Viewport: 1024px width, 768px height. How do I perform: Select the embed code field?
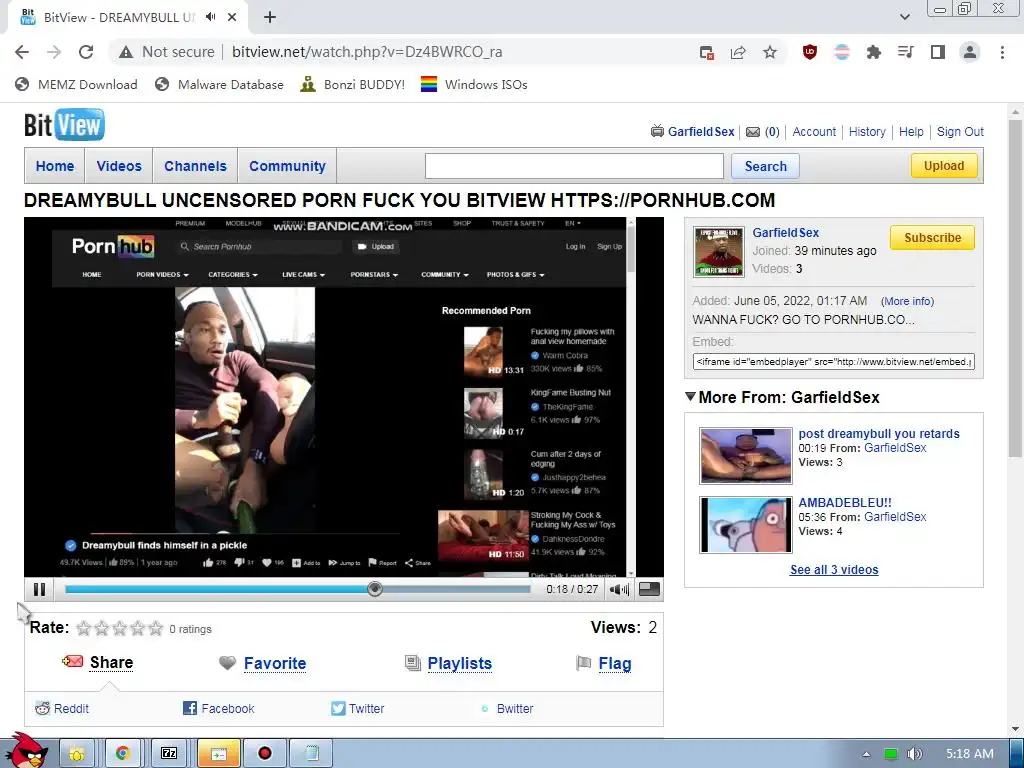(x=833, y=361)
